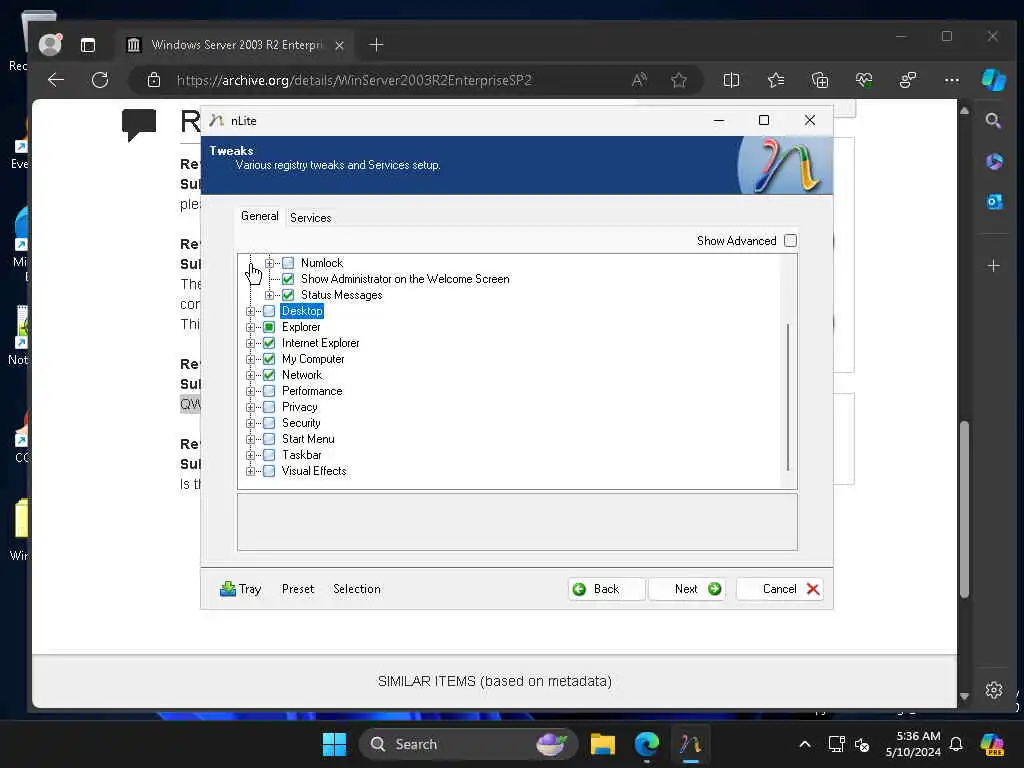Close the Windows Server 2003 tab
This screenshot has width=1024, height=768.
click(340, 46)
